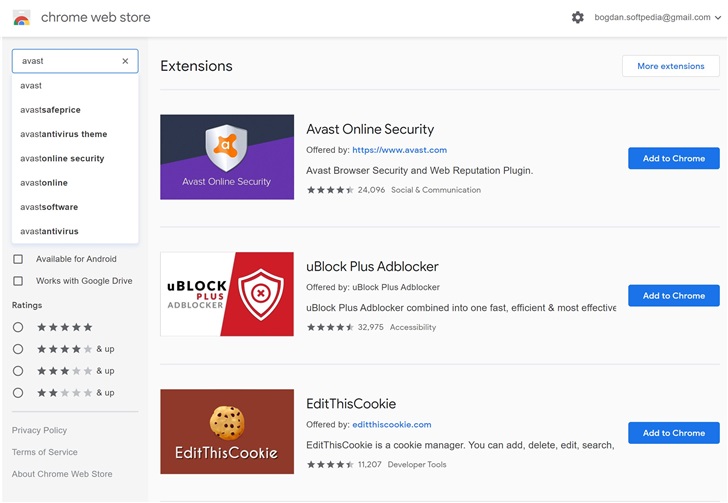Open EditThisCookie cookie thumbnail
The width and height of the screenshot is (728, 503).
(x=227, y=431)
